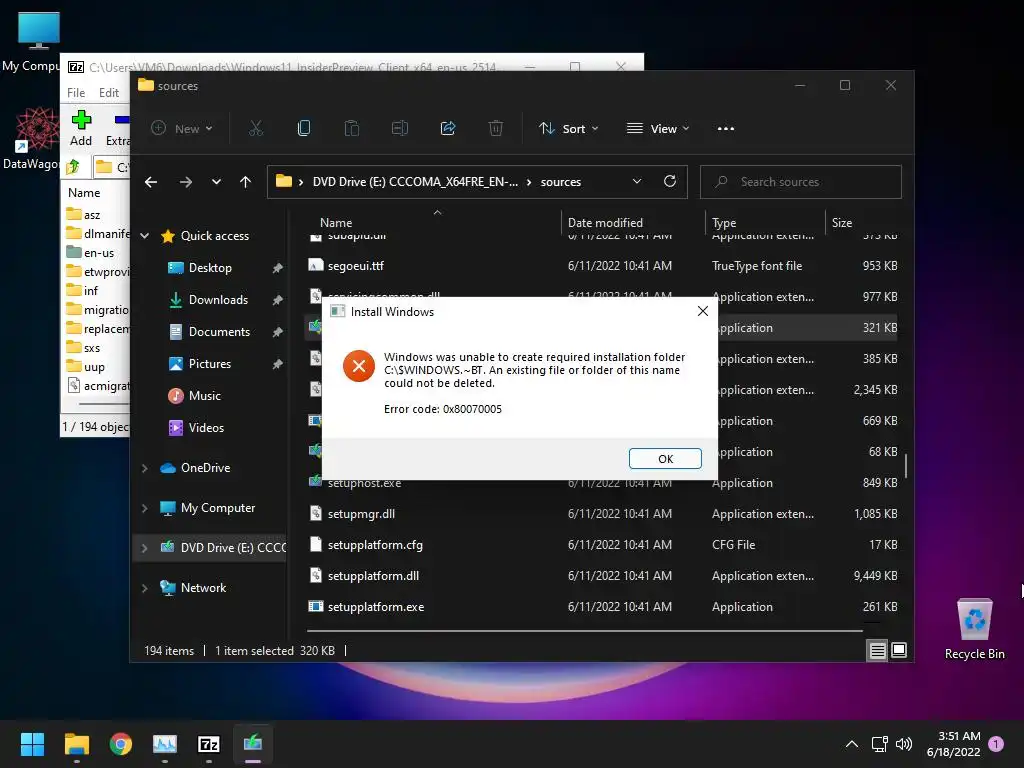Expand the DVD Drive (E:) tree node
The image size is (1024, 768).
145,548
